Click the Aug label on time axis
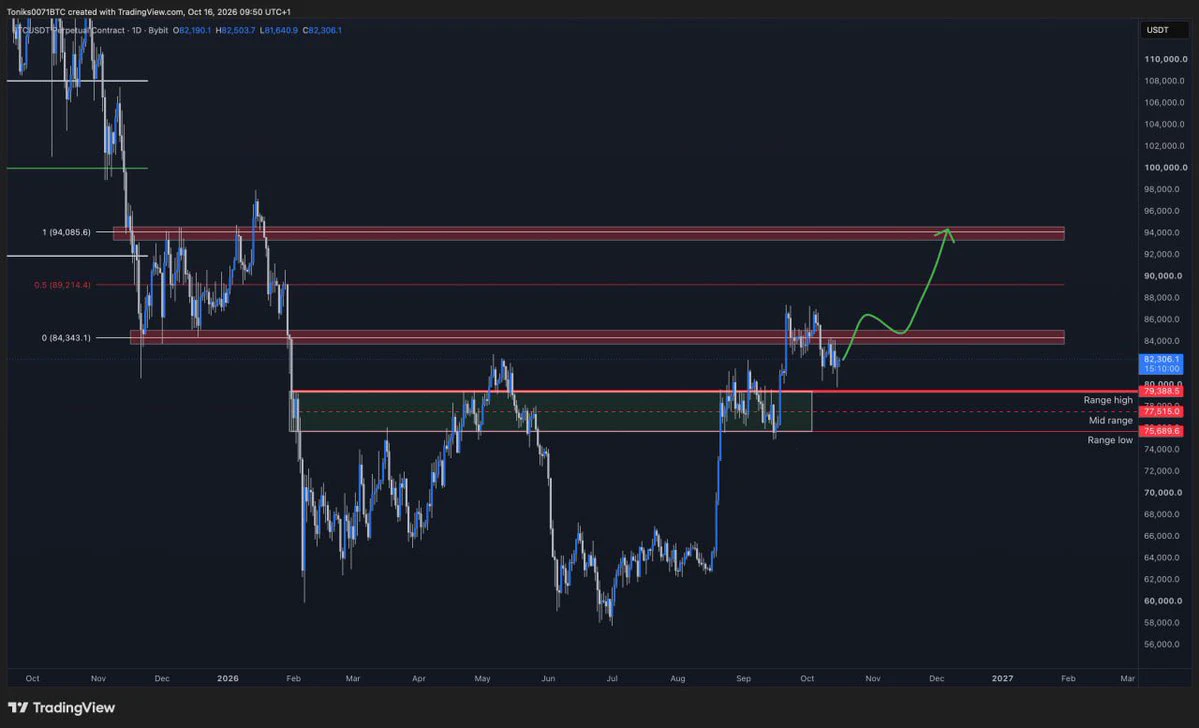The width and height of the screenshot is (1199, 728). (x=677, y=678)
